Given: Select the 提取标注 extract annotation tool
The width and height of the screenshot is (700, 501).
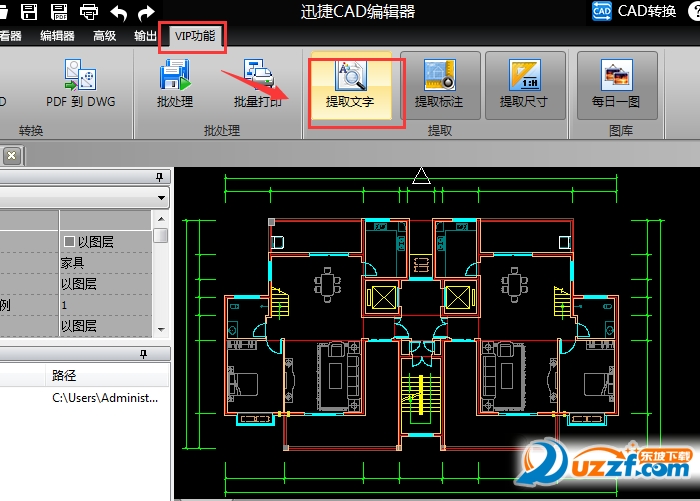Looking at the screenshot, I should click(440, 85).
